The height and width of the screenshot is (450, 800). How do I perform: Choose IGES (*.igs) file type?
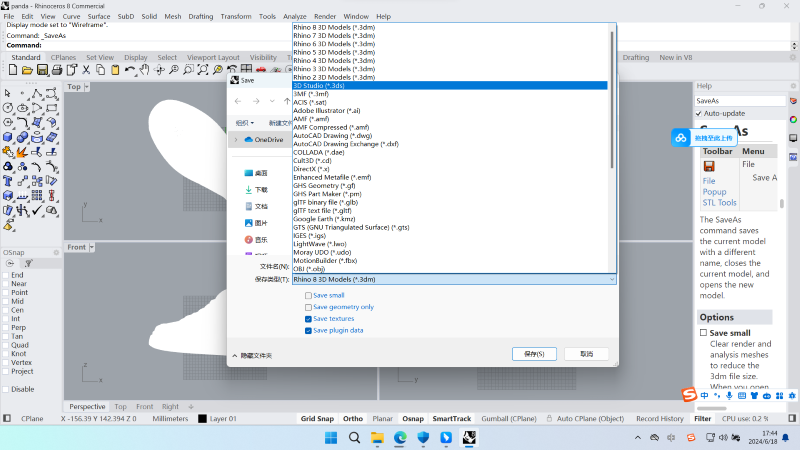point(309,236)
